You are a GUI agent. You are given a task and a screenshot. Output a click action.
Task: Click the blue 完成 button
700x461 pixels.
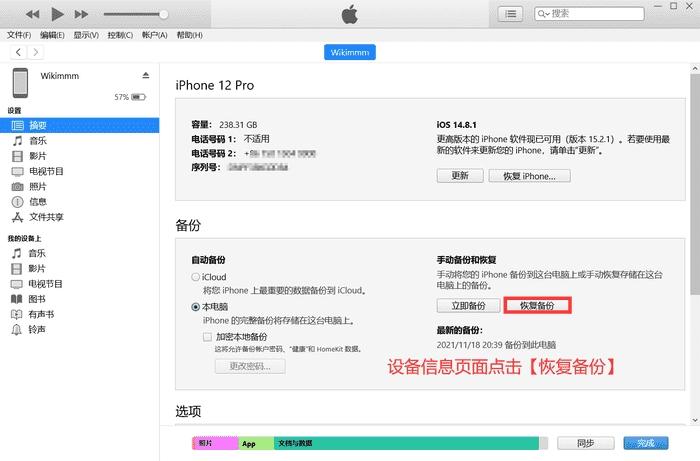point(646,443)
